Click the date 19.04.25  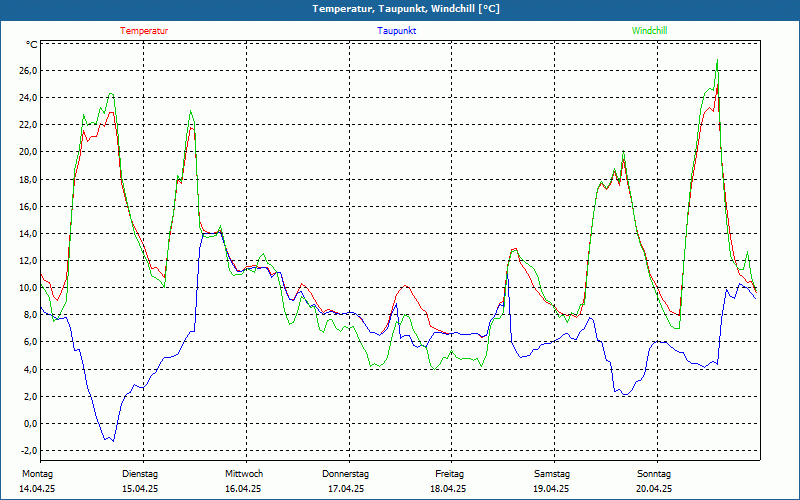tap(551, 489)
